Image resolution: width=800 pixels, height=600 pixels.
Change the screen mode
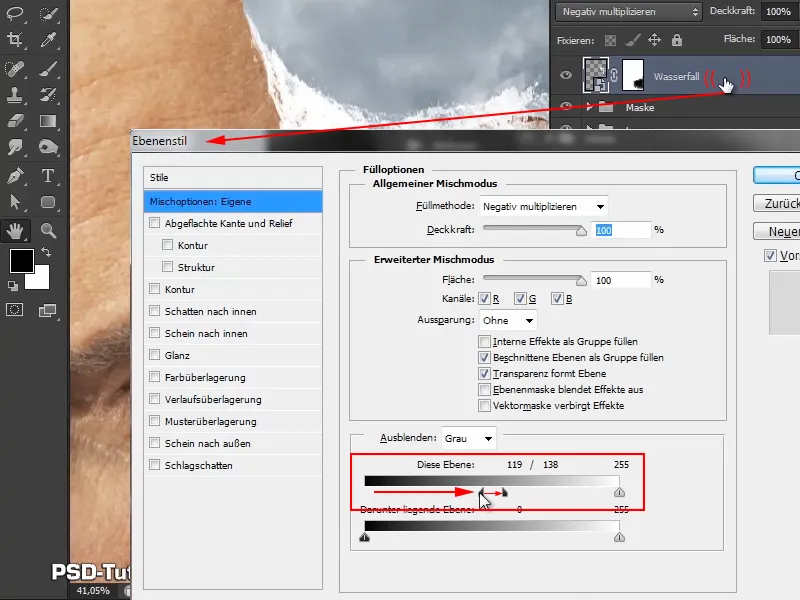(x=48, y=310)
